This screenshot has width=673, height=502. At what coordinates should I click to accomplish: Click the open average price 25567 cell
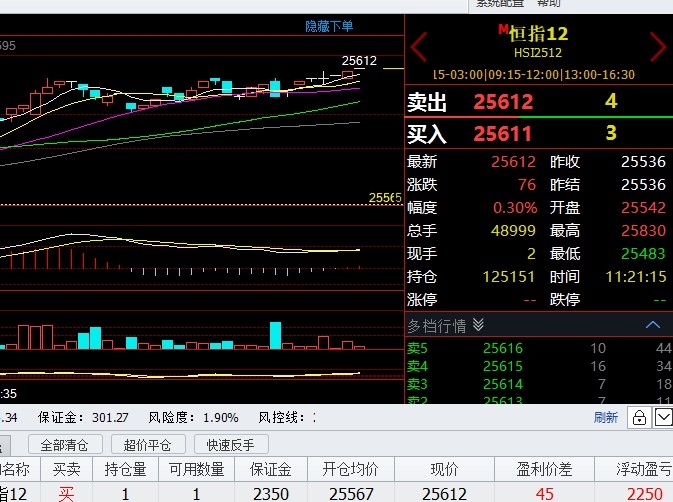pyautogui.click(x=351, y=494)
